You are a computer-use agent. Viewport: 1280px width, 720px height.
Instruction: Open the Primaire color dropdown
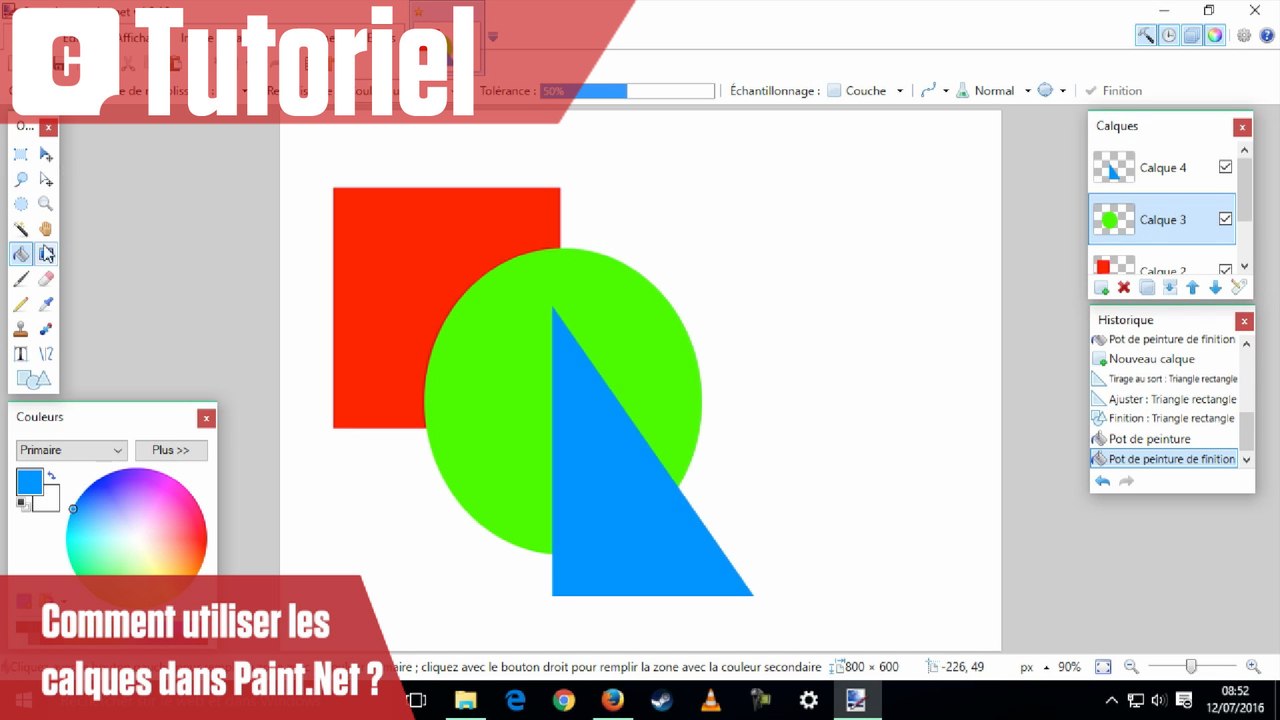tap(72, 450)
